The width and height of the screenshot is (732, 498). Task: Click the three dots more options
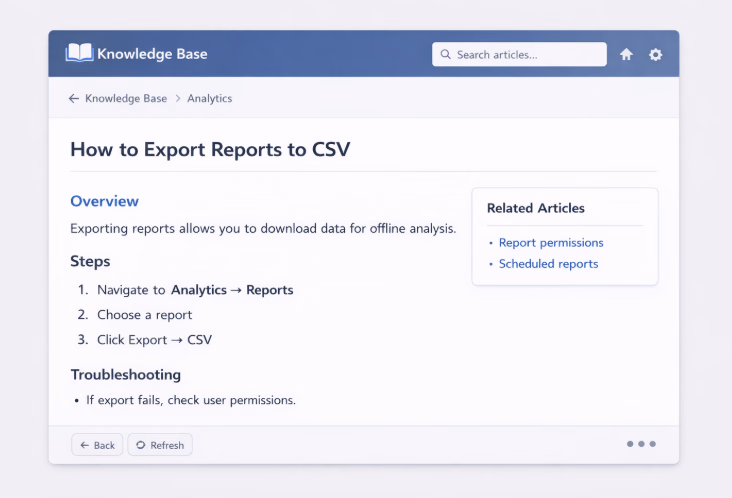[x=641, y=444]
